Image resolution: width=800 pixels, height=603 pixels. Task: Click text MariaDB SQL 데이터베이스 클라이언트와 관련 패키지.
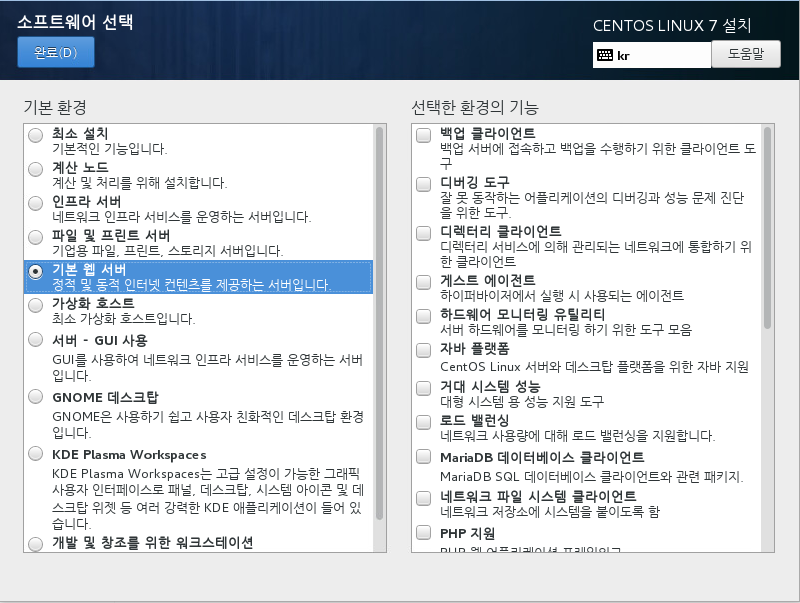click(x=592, y=476)
